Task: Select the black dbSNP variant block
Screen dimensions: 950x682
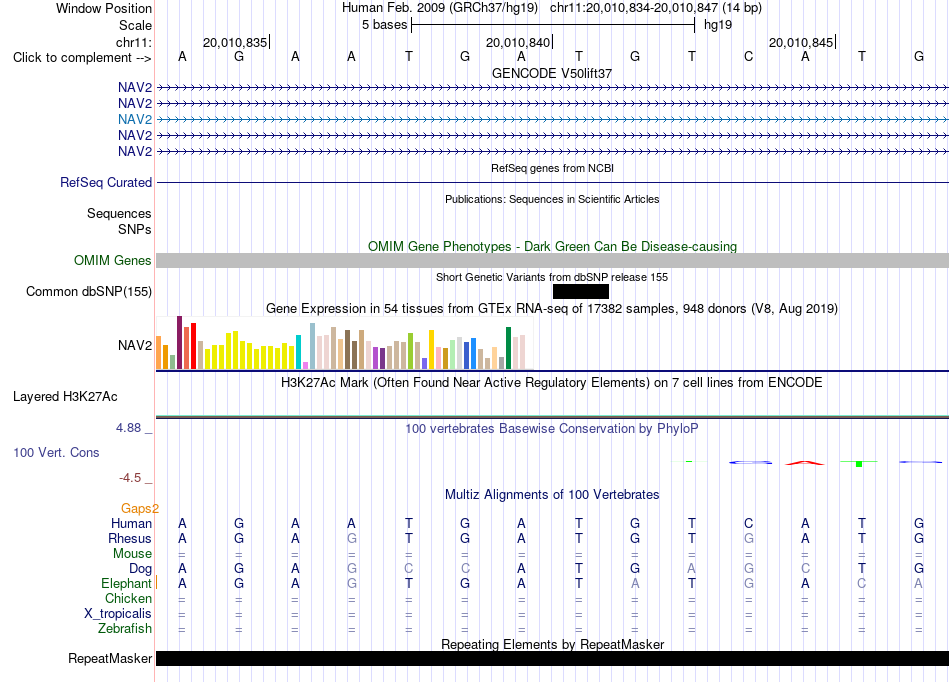Action: 580,291
